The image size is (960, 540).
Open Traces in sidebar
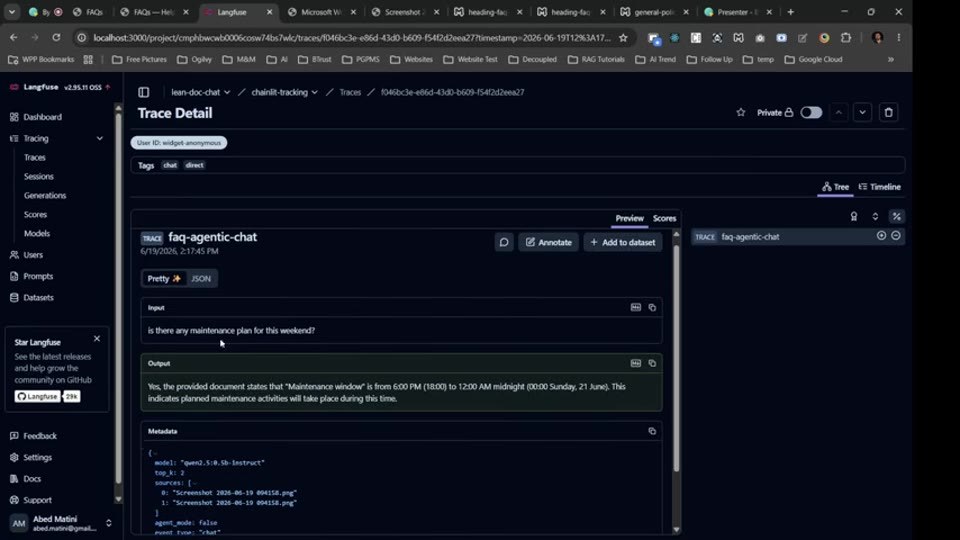(35, 157)
